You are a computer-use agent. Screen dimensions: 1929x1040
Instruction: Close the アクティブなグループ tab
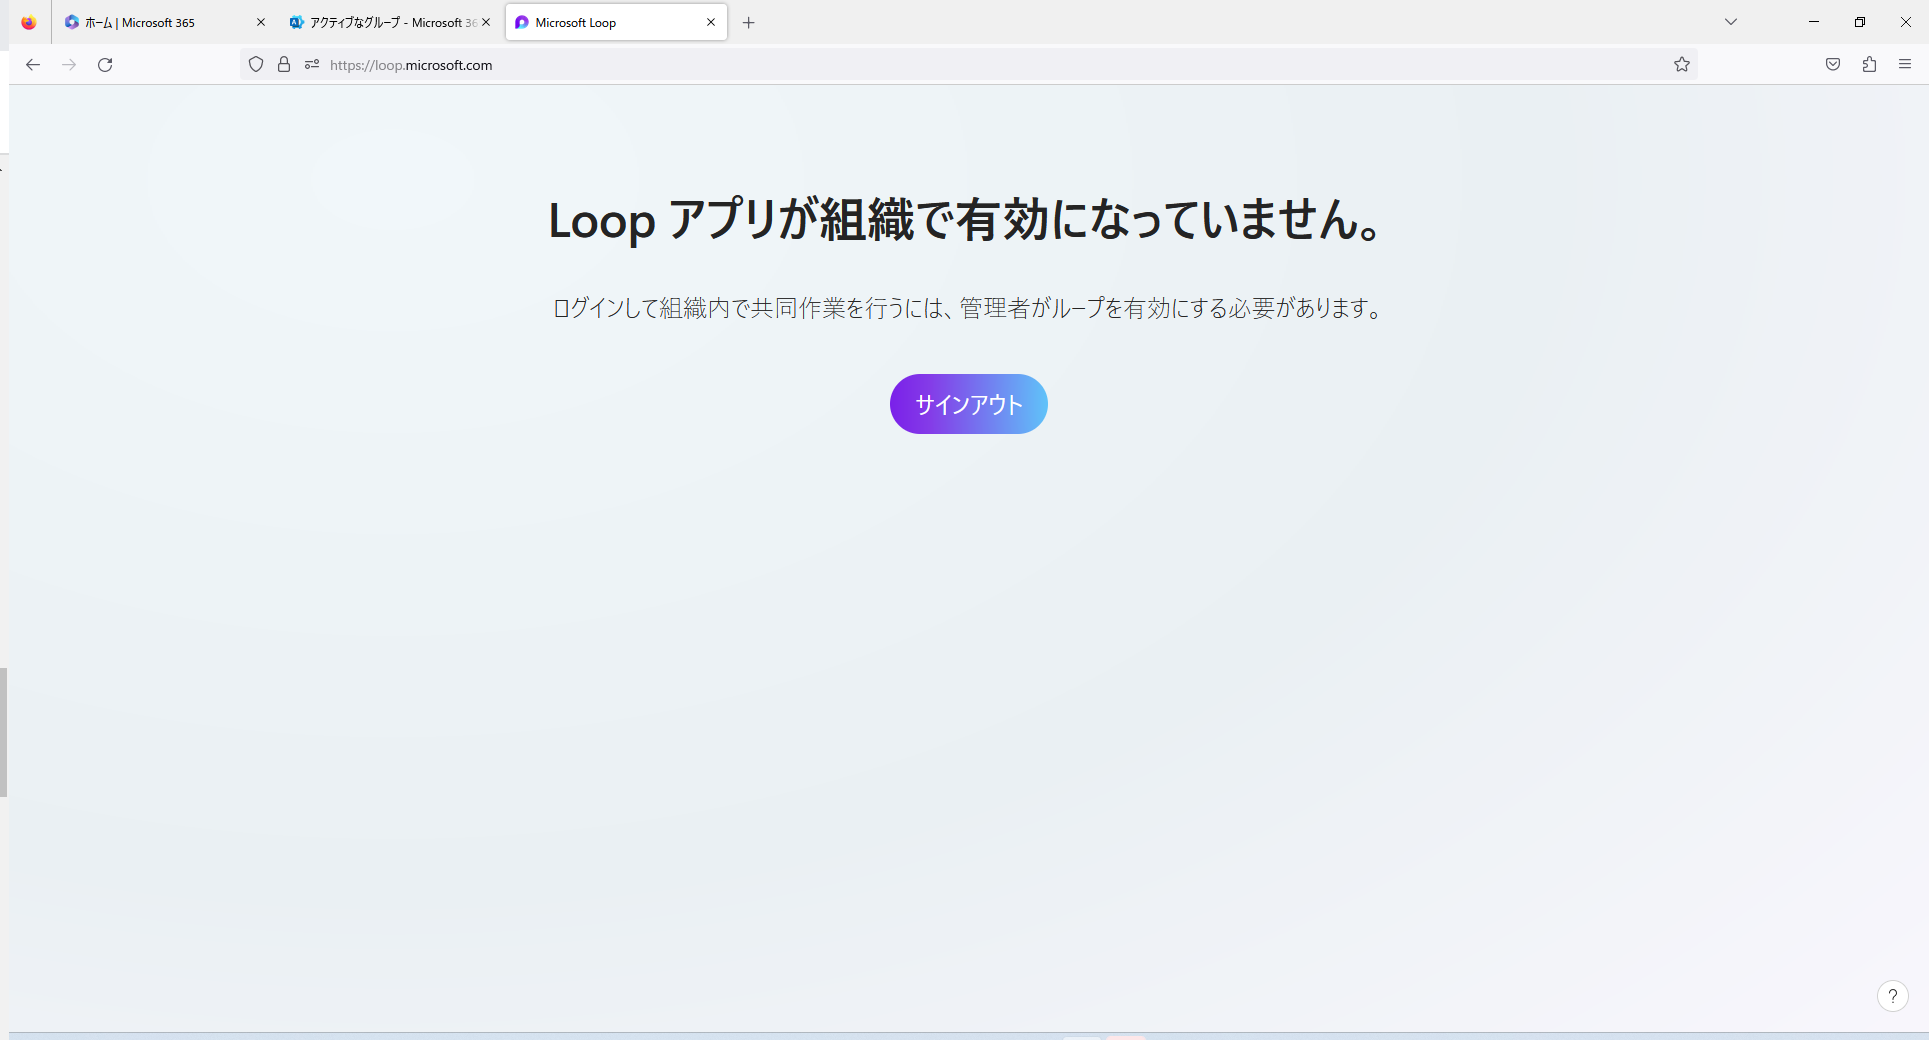(486, 22)
